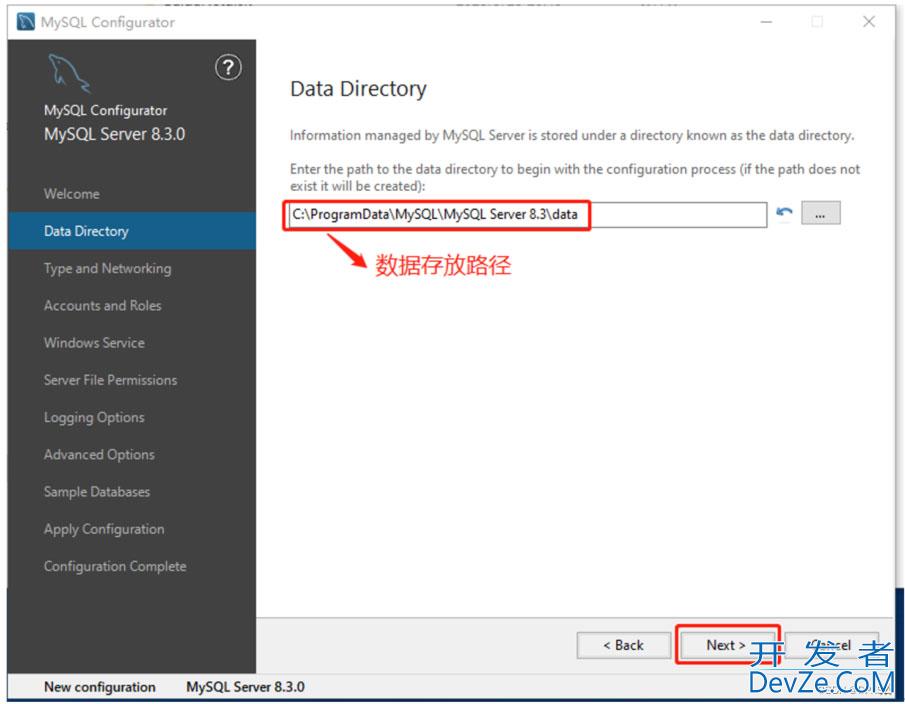
Task: Click the 'Information managed by MySQL Server' description
Action: pyautogui.click(x=572, y=136)
